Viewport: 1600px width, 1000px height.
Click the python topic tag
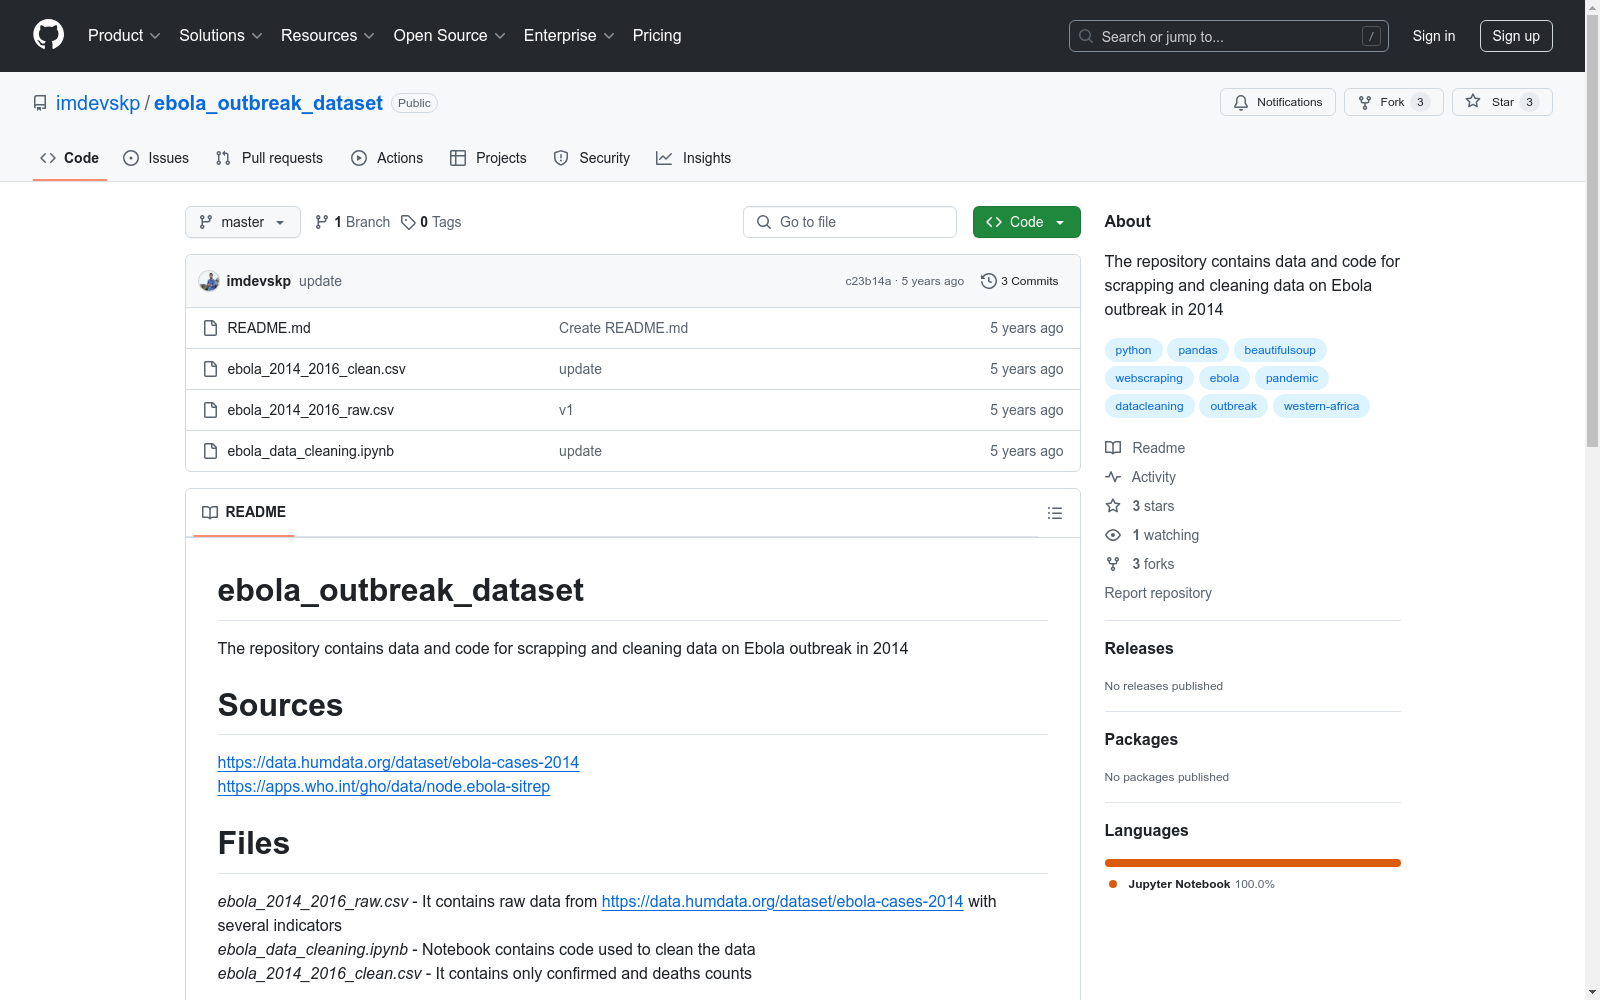coord(1133,350)
